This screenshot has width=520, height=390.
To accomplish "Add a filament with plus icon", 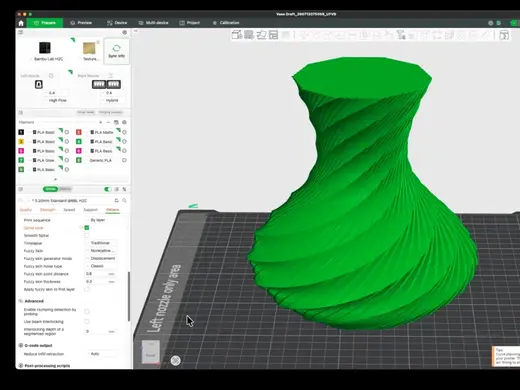I will point(101,122).
